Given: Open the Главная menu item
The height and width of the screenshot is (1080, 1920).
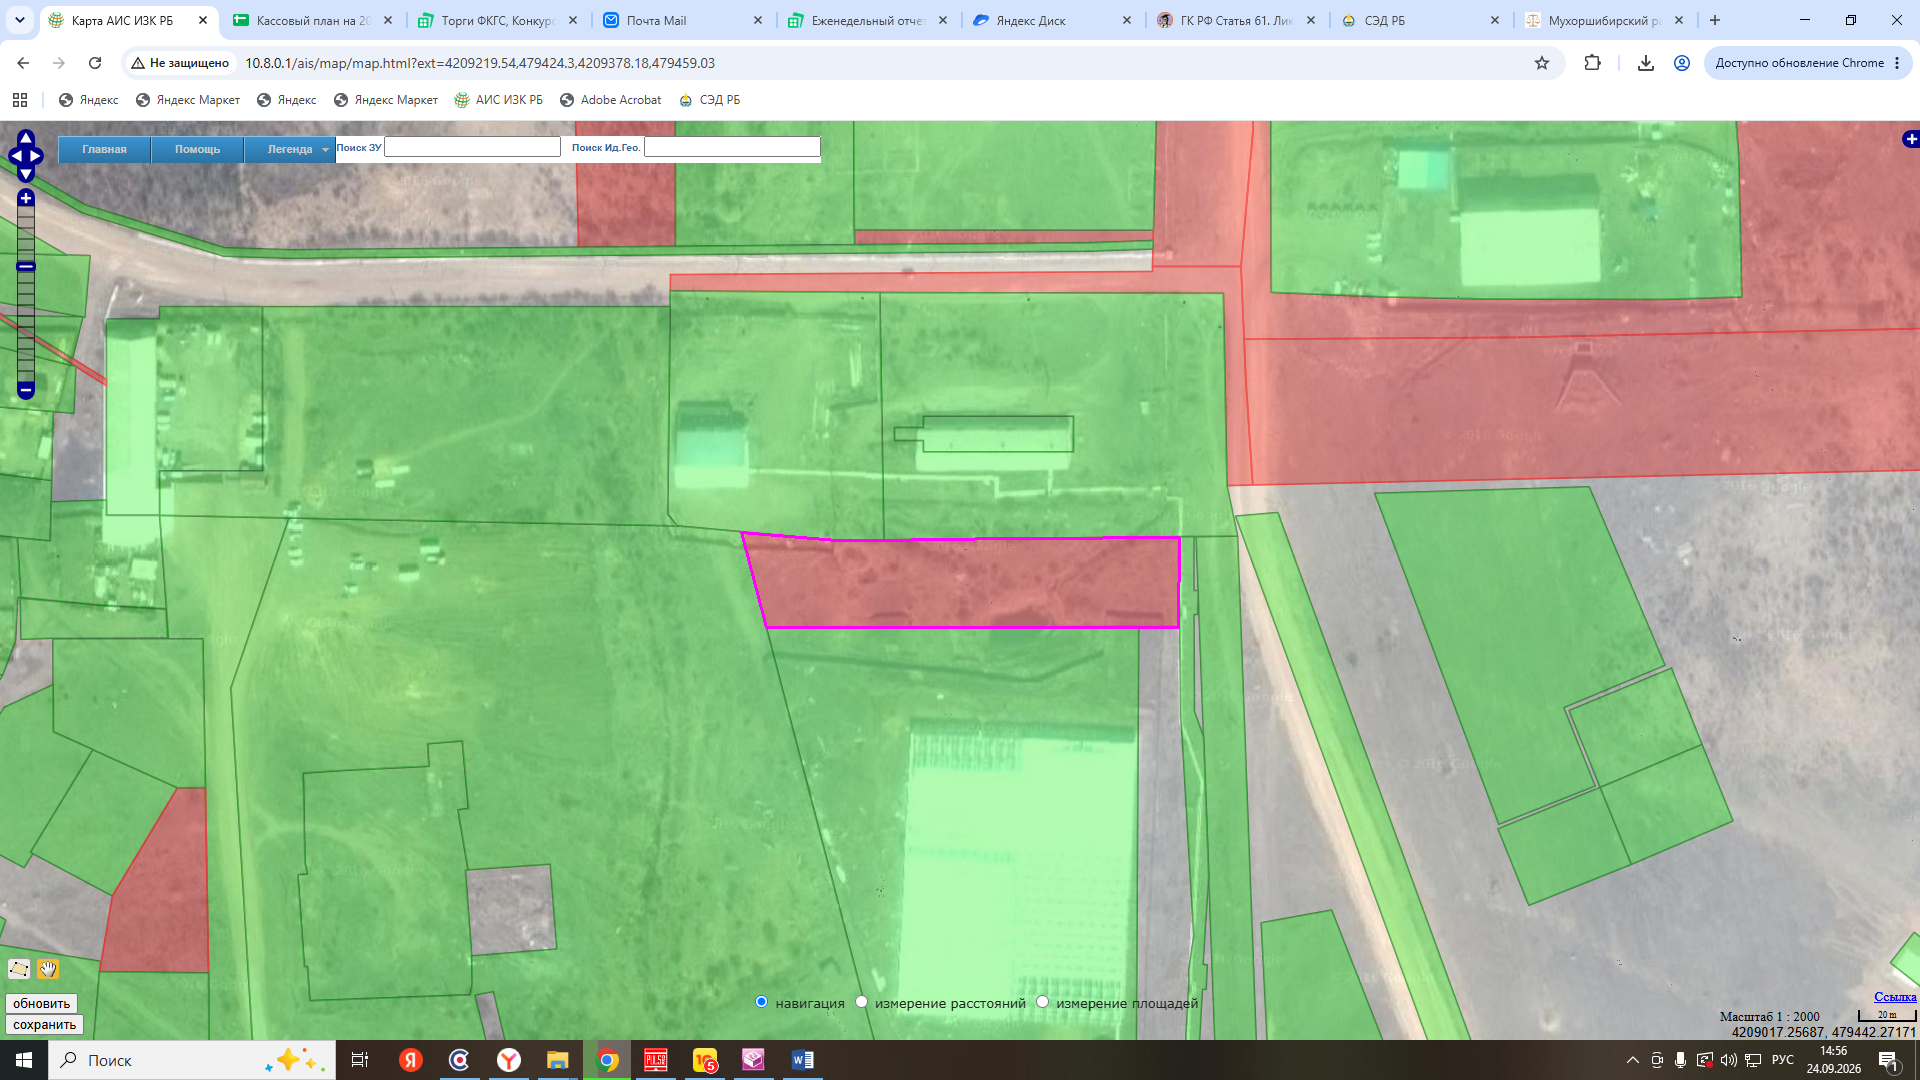Looking at the screenshot, I should (x=104, y=149).
